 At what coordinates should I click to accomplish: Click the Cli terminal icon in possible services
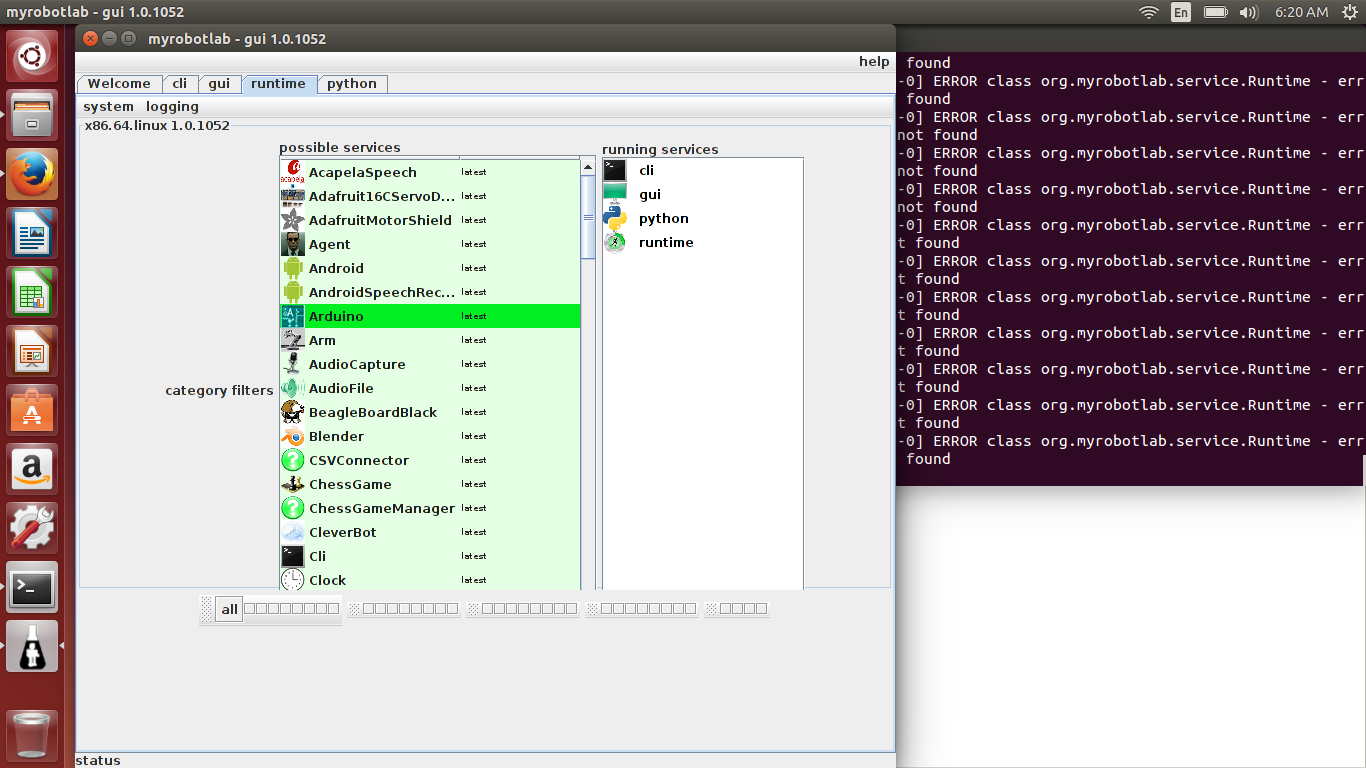click(x=292, y=556)
